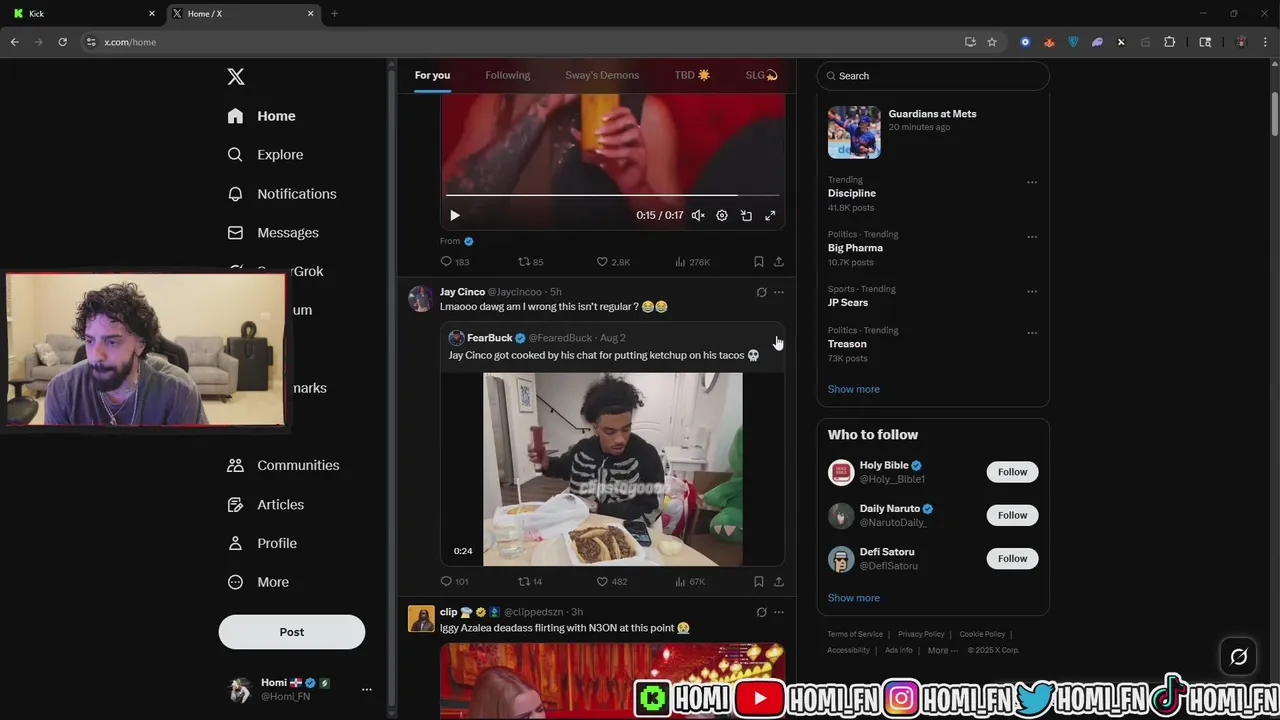The width and height of the screenshot is (1280, 720).
Task: Show more trending topics
Action: [x=853, y=389]
